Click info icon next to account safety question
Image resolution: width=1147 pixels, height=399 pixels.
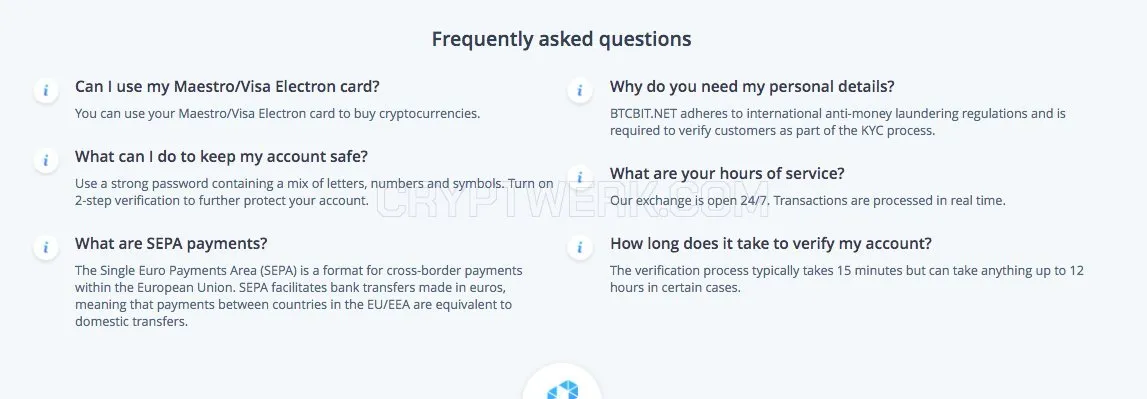coord(45,160)
